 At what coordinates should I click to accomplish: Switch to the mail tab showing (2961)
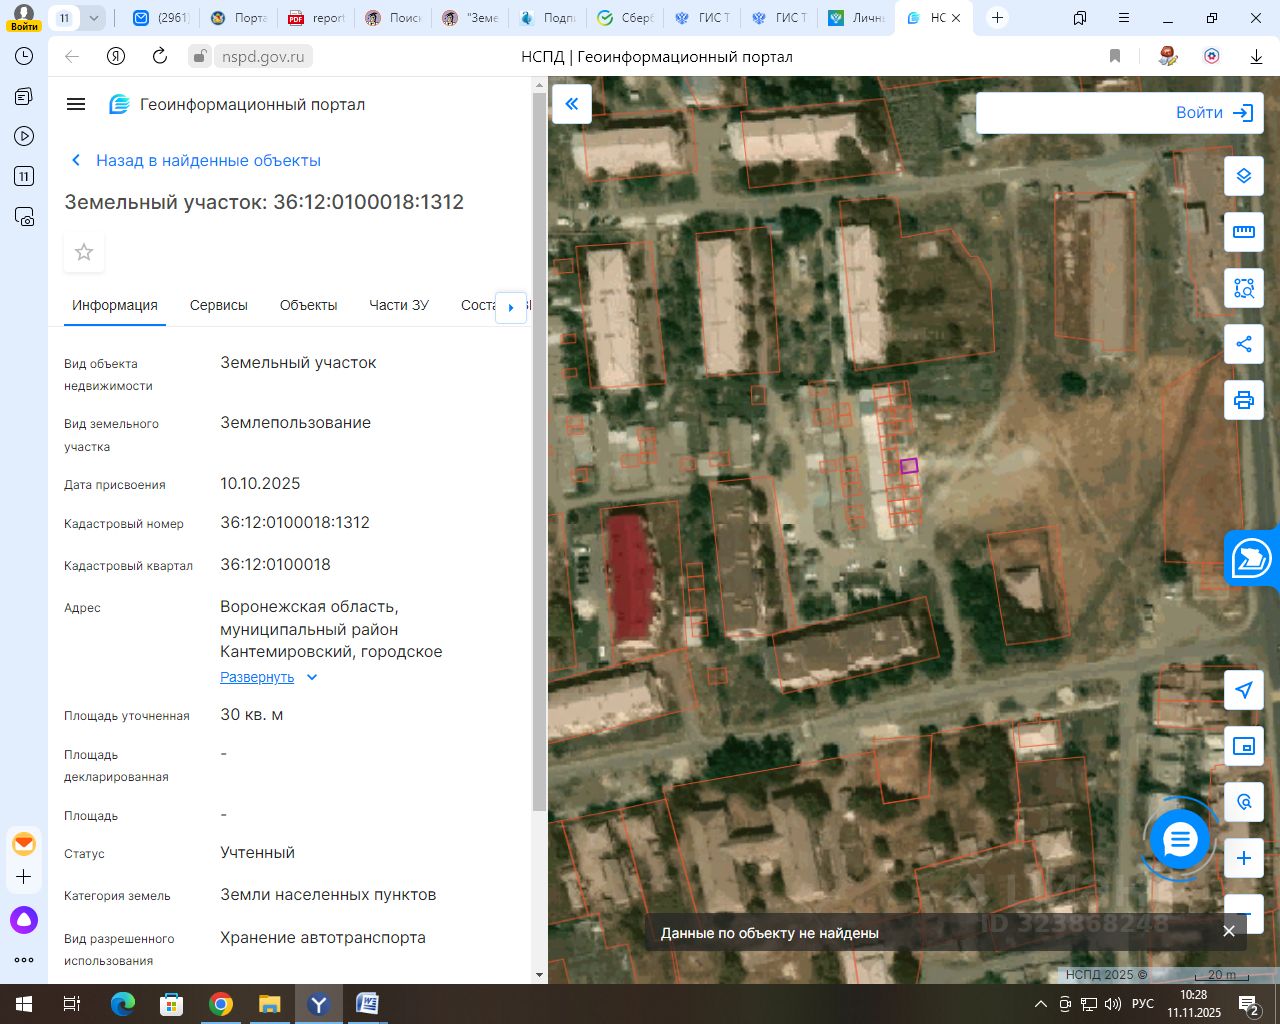(x=161, y=18)
